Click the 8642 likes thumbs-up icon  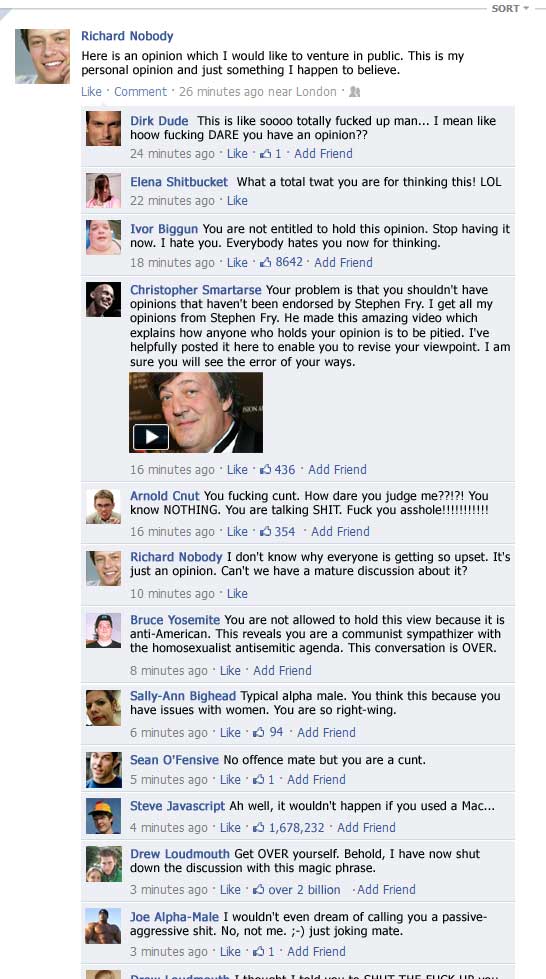point(265,262)
